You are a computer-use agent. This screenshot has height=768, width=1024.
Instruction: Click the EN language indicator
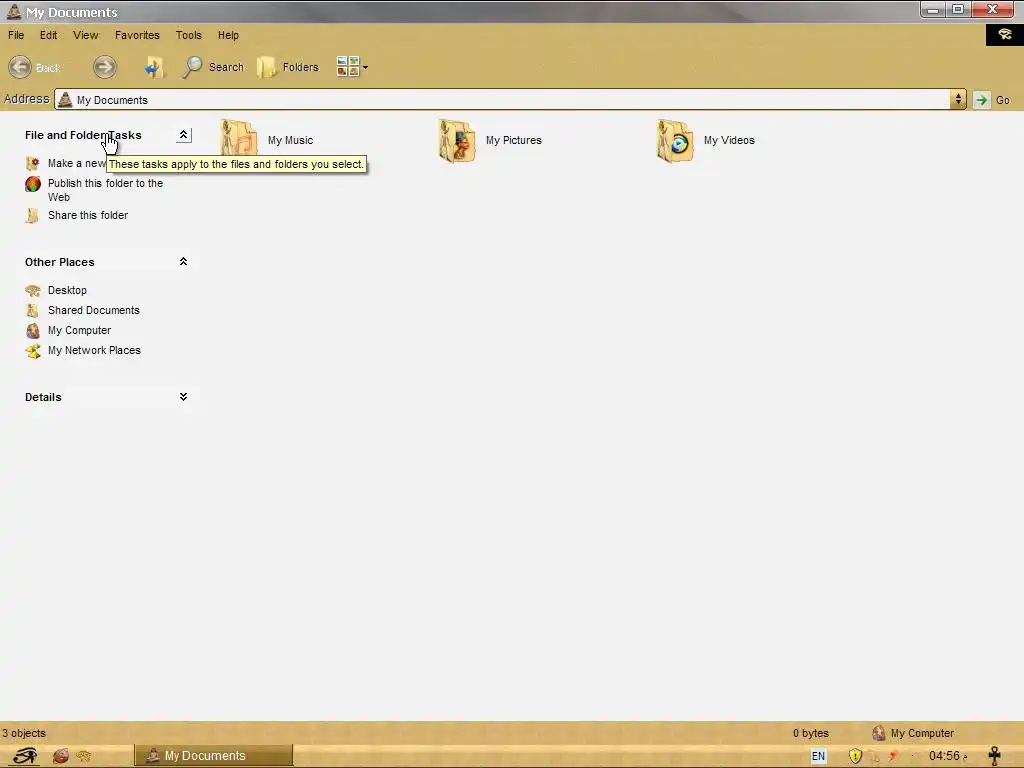[818, 756]
